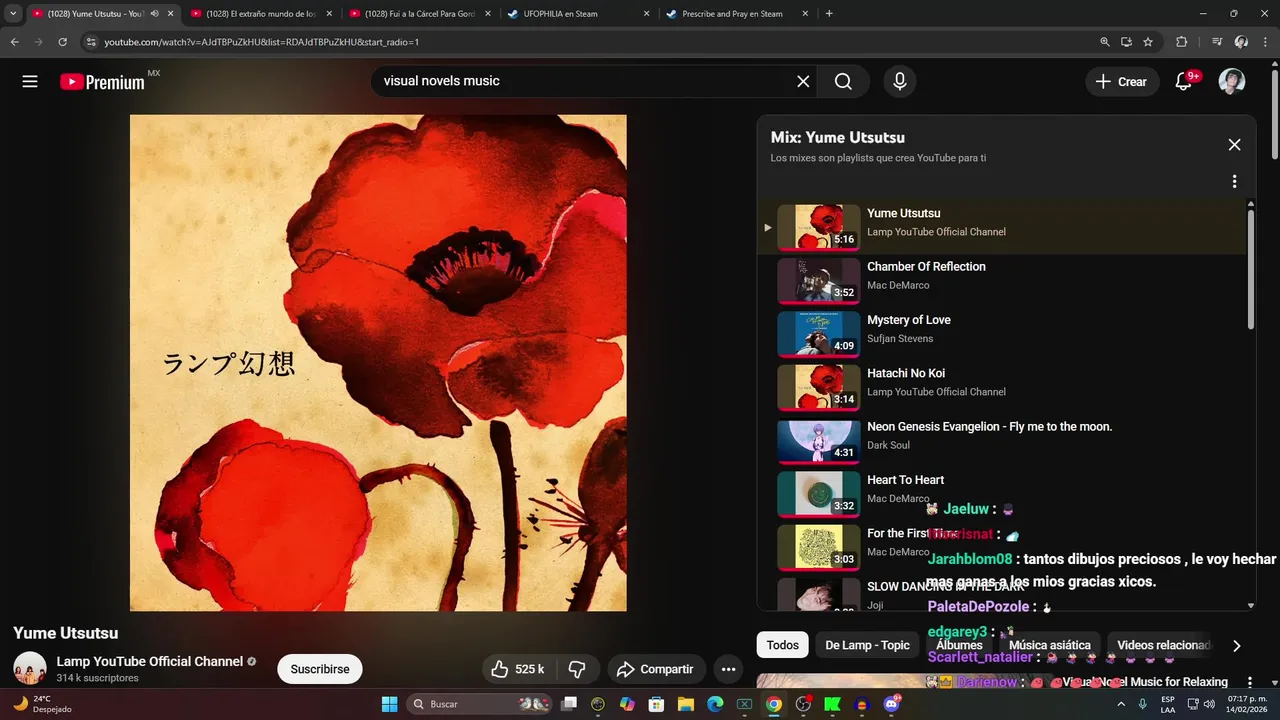This screenshot has height=720, width=1280.
Task: Open taskbar clock showing 07:17 p. m.
Action: point(1245,704)
